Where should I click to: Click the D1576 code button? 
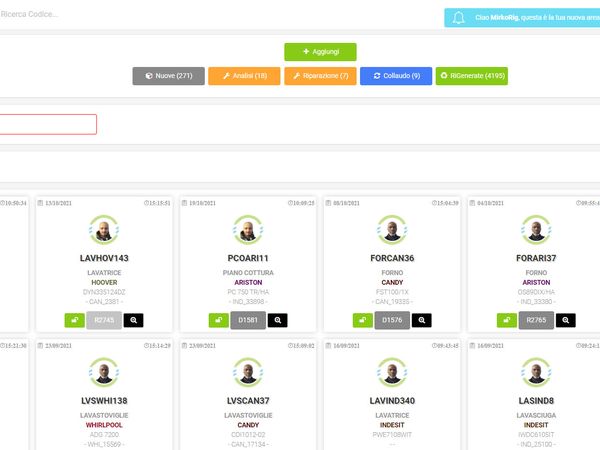392,320
